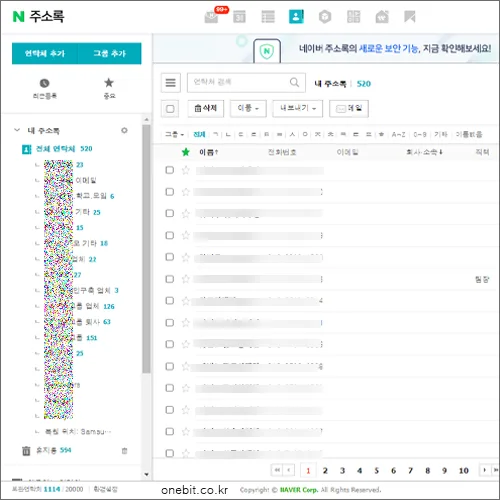
Task: Open the new security feature banner link
Action: [x=395, y=49]
